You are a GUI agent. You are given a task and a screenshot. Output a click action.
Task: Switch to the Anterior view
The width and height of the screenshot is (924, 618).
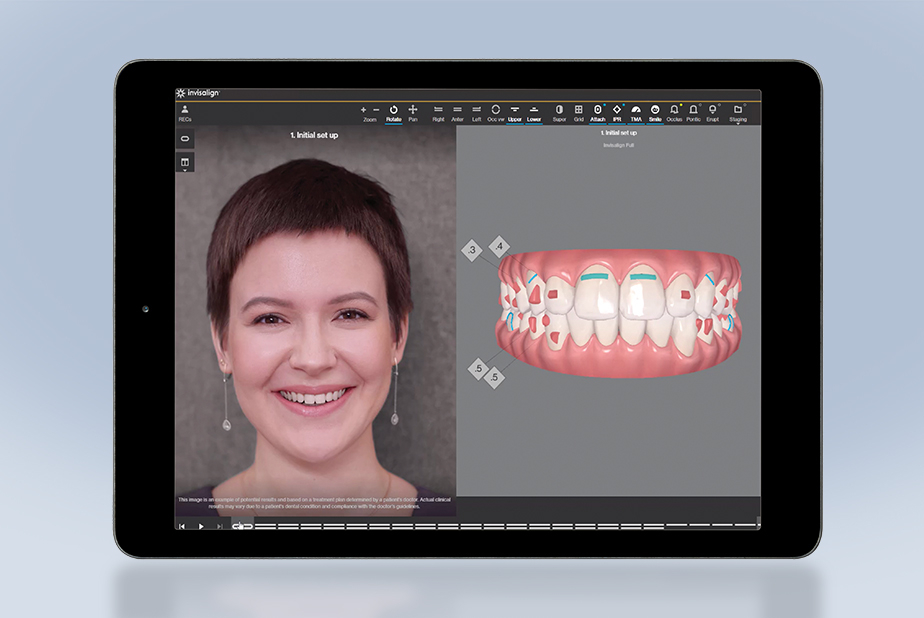[457, 111]
